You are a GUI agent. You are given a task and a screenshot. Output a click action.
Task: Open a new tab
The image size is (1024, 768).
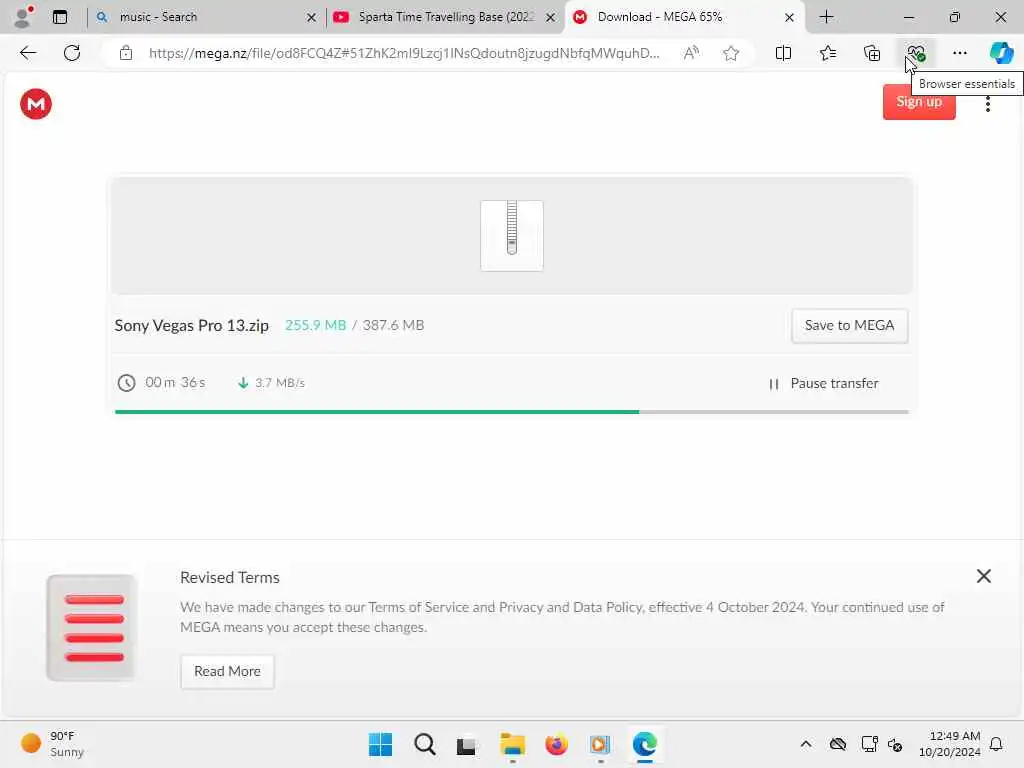(x=826, y=17)
